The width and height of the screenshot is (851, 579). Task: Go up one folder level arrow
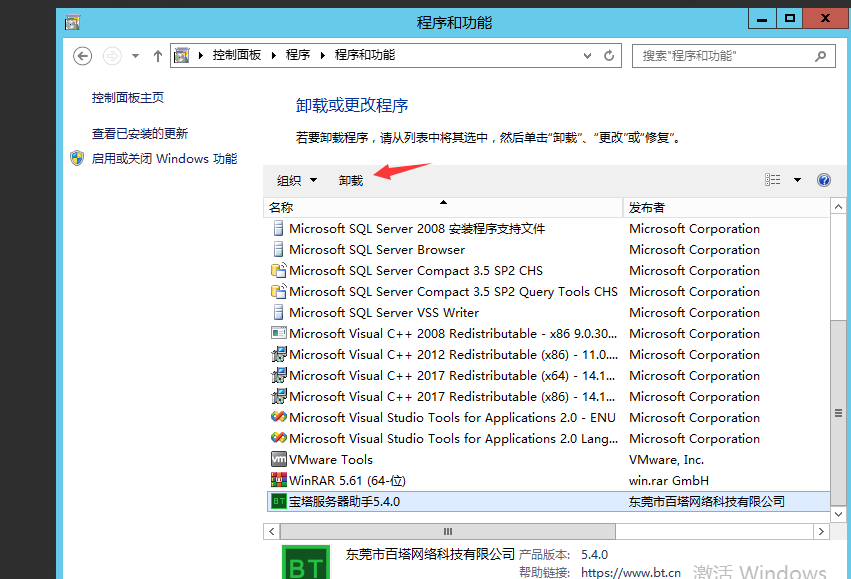click(157, 56)
